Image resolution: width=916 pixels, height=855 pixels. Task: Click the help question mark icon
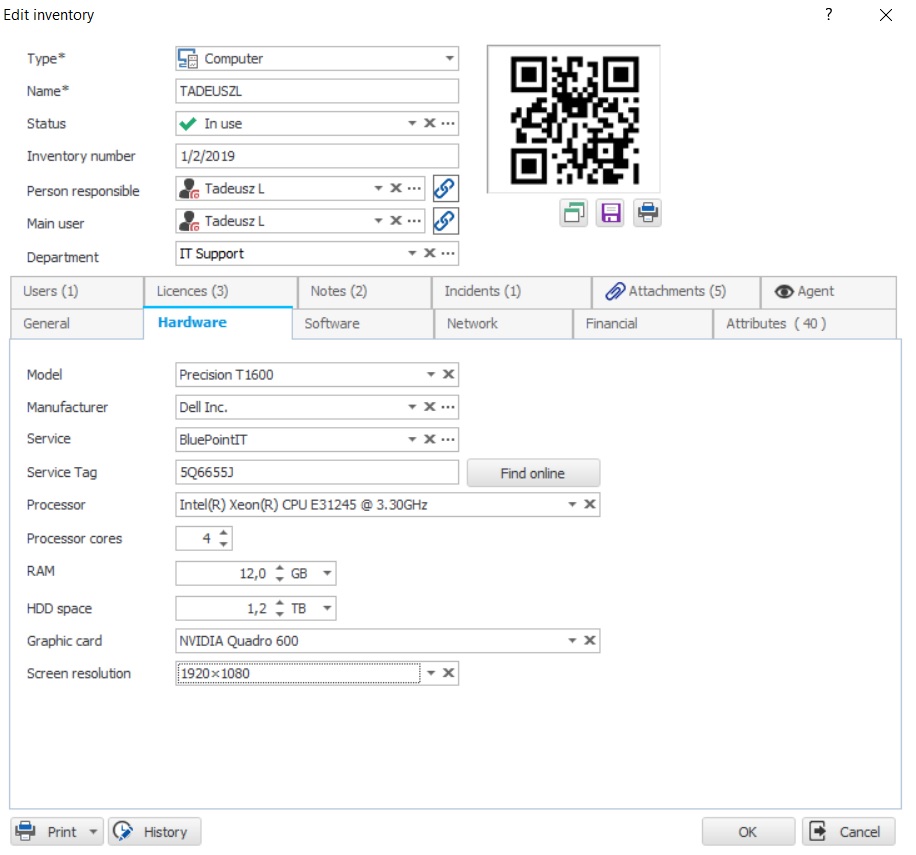tap(828, 14)
